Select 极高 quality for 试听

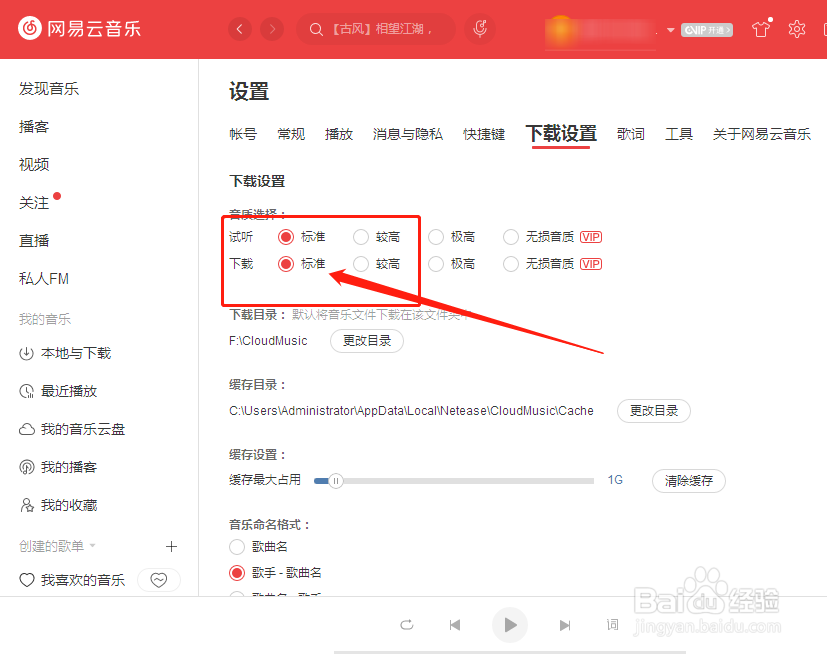[436, 237]
